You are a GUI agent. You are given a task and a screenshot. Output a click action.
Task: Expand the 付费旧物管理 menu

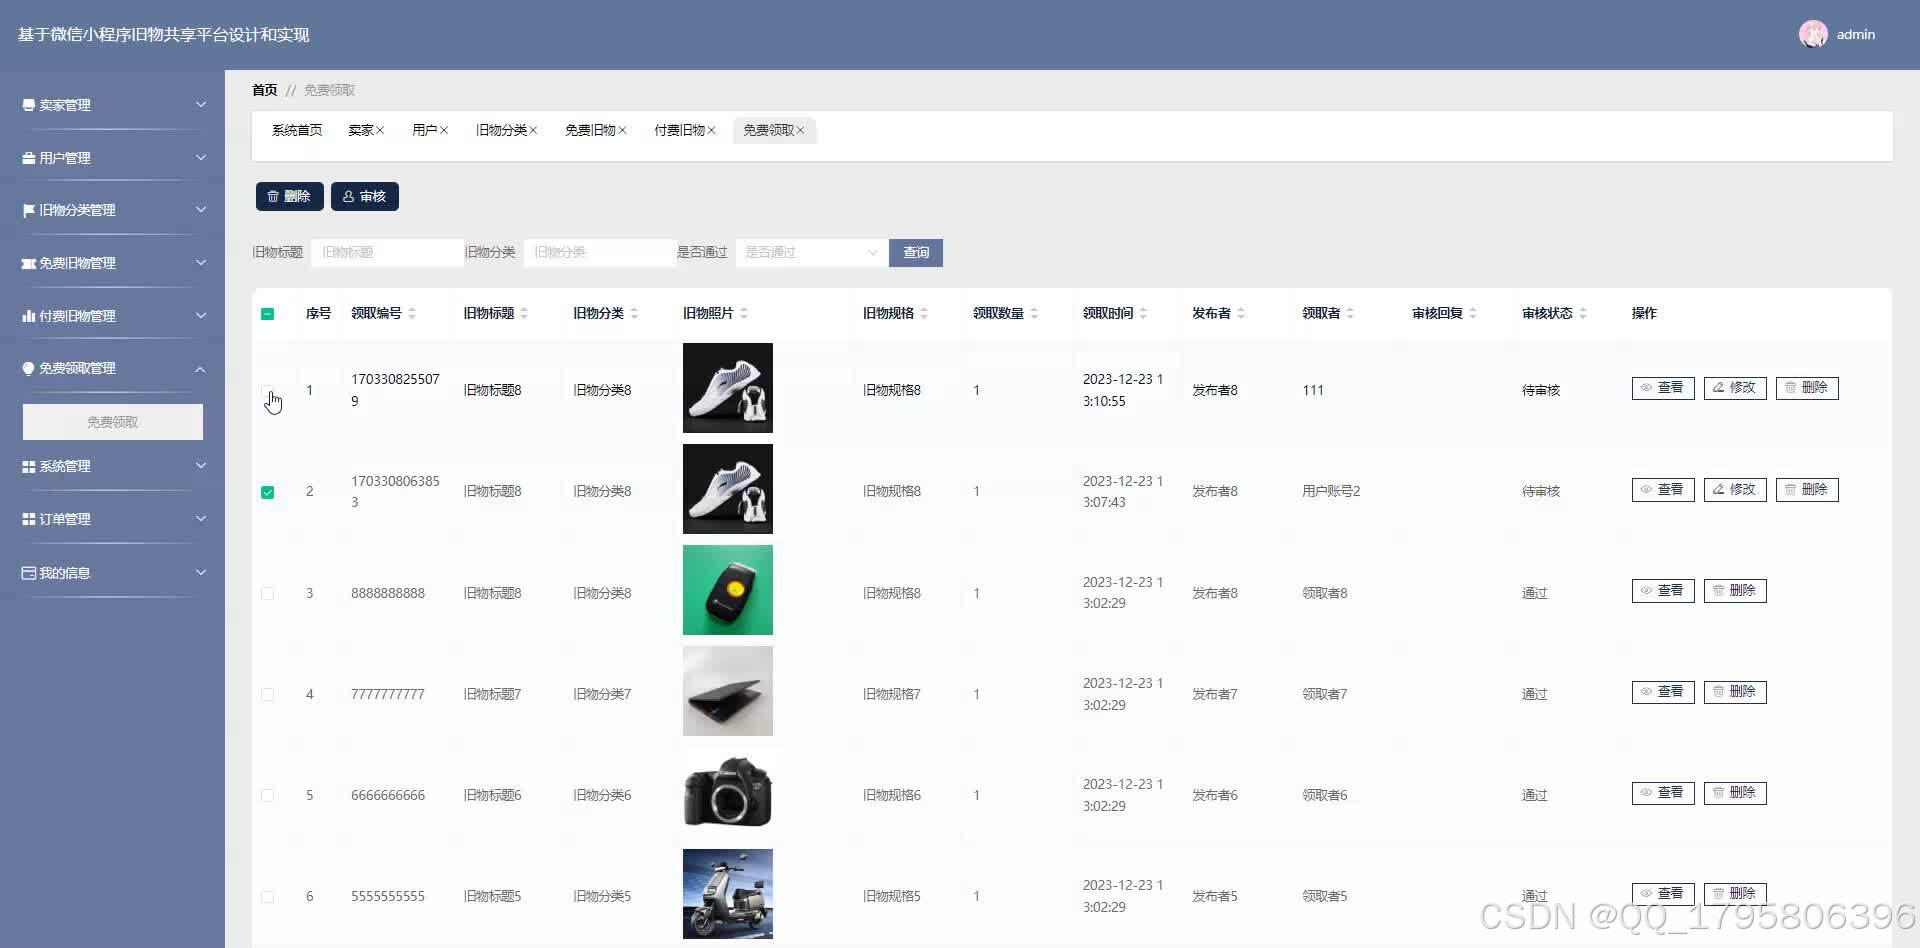(201, 316)
